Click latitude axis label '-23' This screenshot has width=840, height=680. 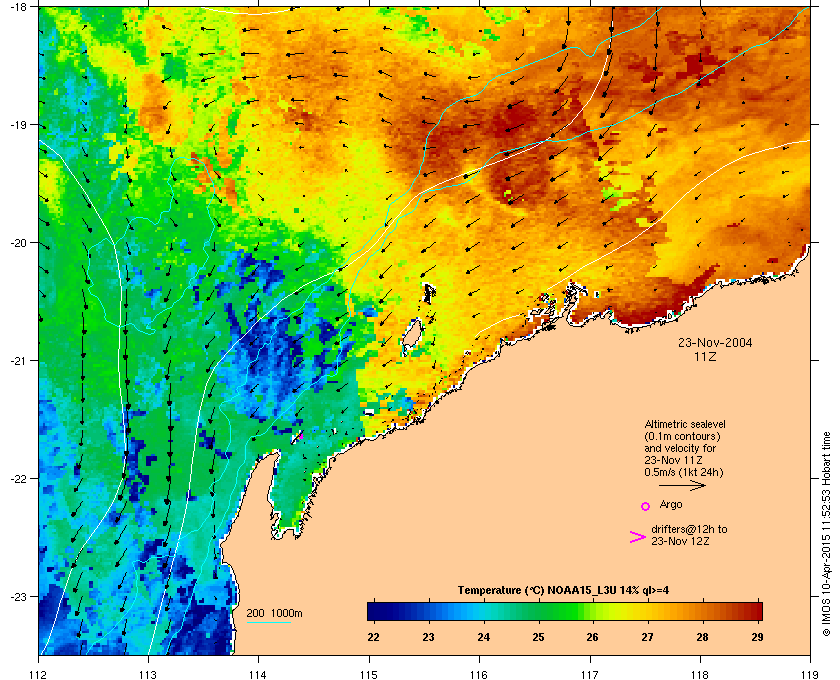[18, 596]
